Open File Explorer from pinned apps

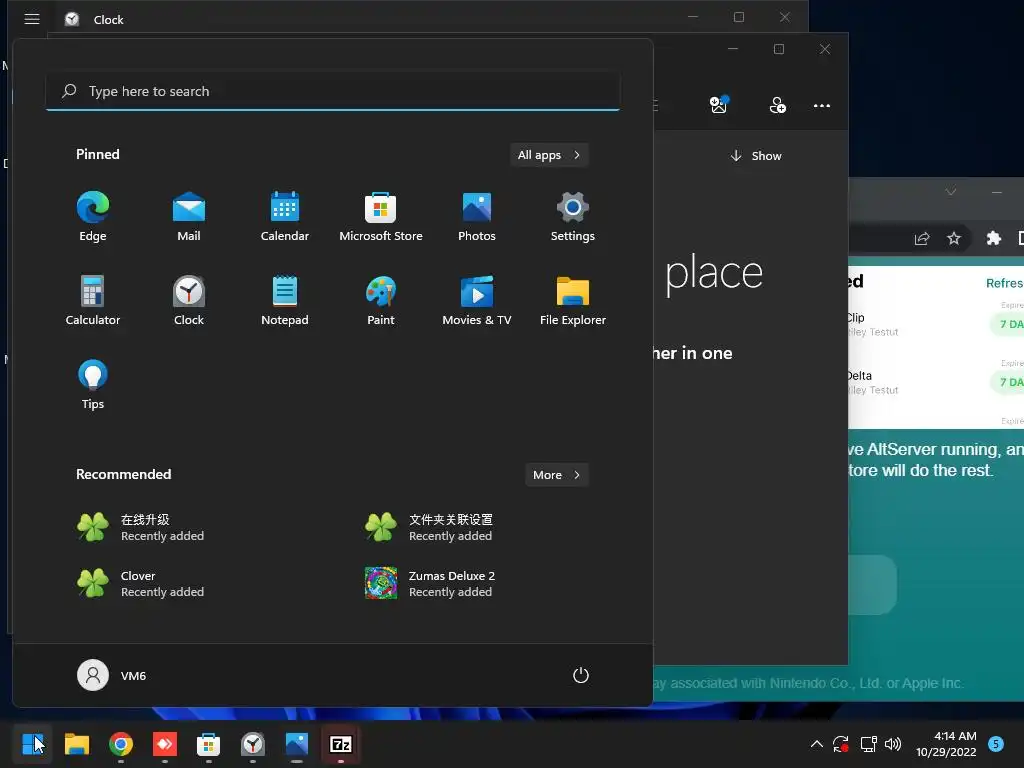coord(573,300)
